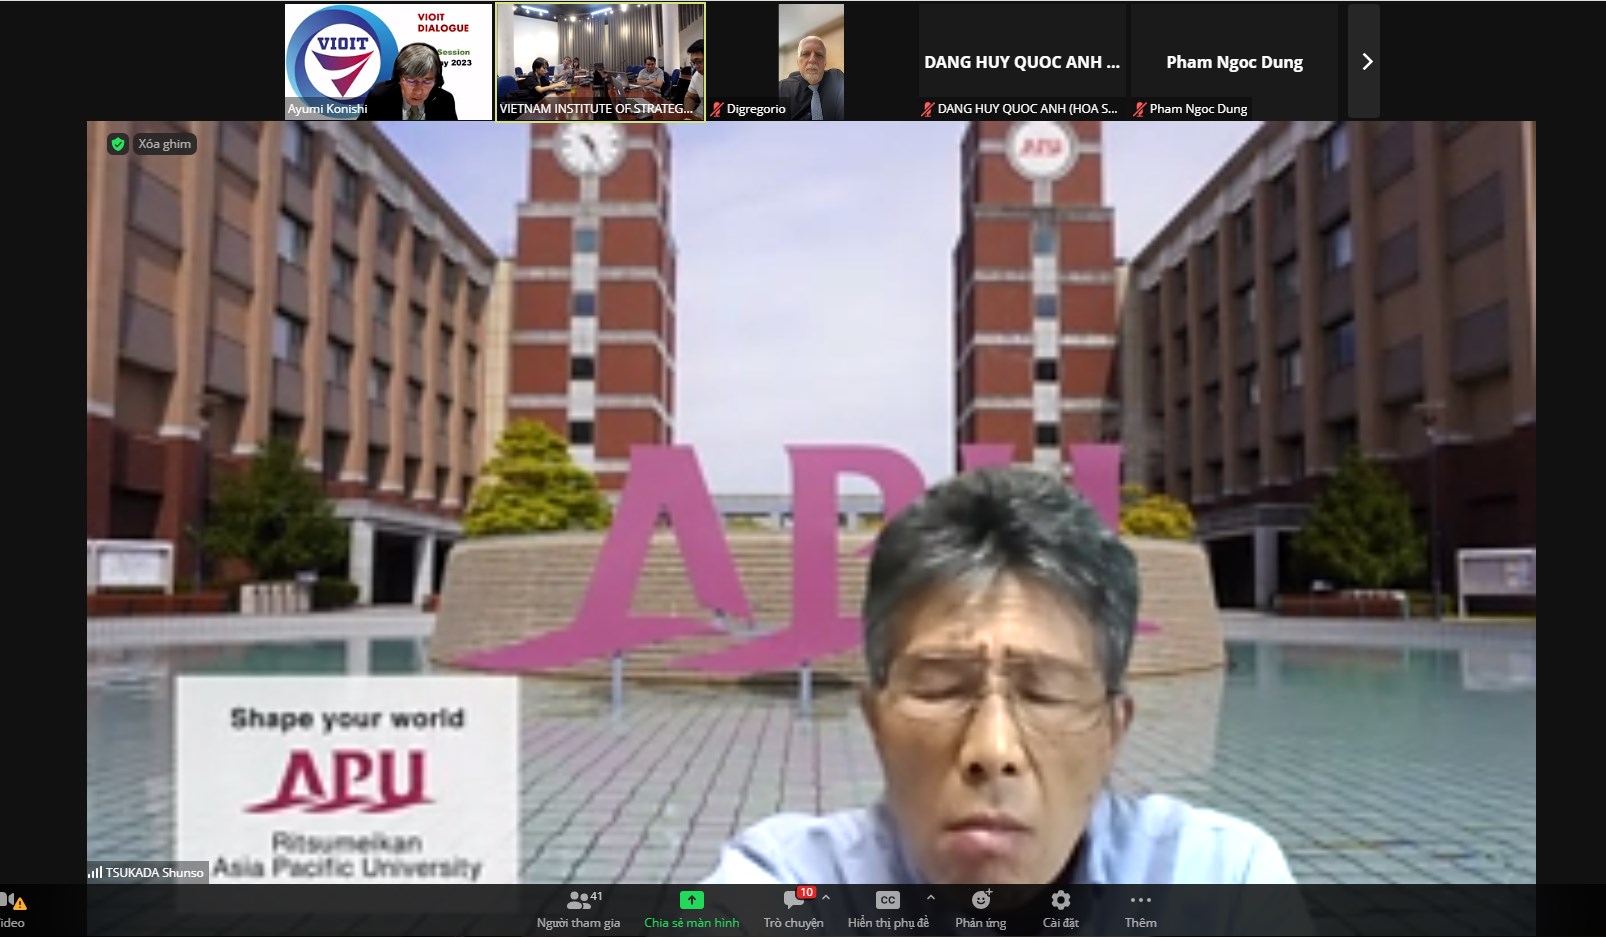Screen dimensions: 1606x937
Task: Click the Chia sẻ màn hình label
Action: click(x=691, y=923)
